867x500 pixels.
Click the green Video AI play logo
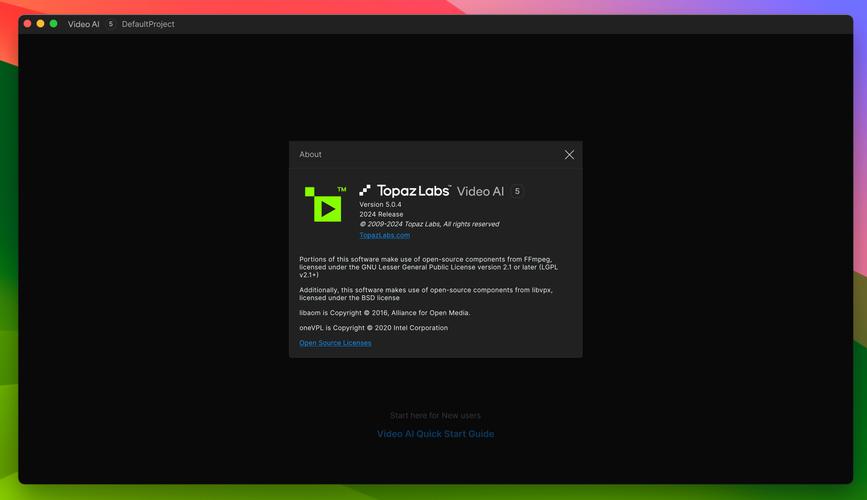tap(326, 204)
